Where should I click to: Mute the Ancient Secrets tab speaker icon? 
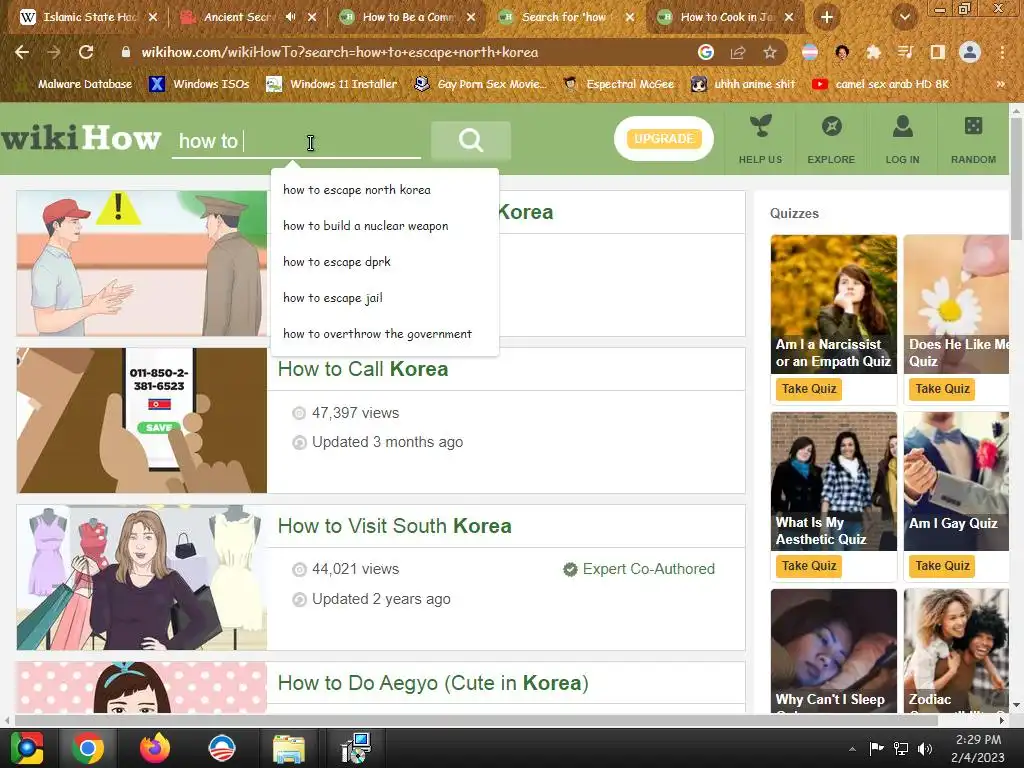[x=291, y=17]
